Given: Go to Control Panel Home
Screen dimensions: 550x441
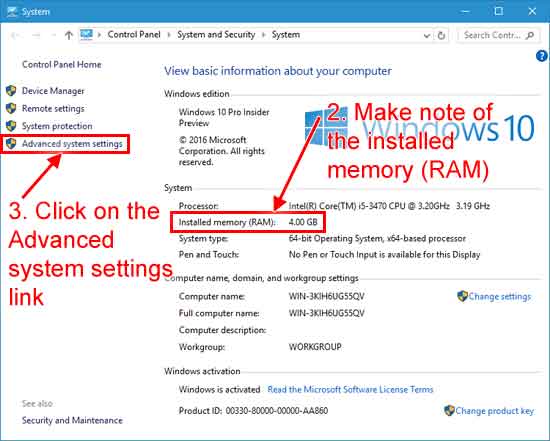Looking at the screenshot, I should pyautogui.click(x=62, y=65).
